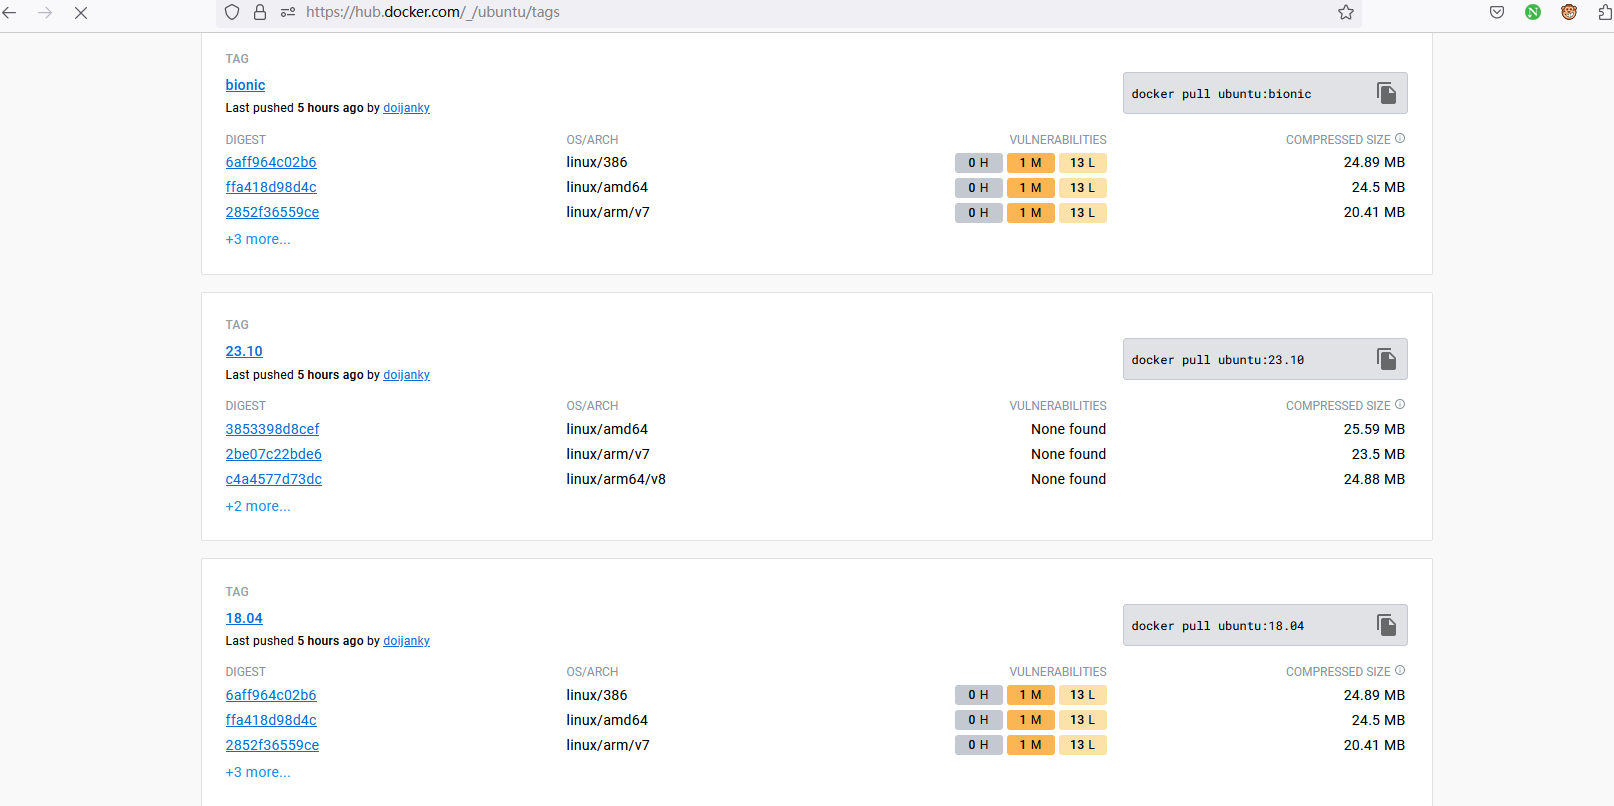Screen dimensions: 1614x806
Task: Open digest 3853398d8cef
Action: [272, 429]
